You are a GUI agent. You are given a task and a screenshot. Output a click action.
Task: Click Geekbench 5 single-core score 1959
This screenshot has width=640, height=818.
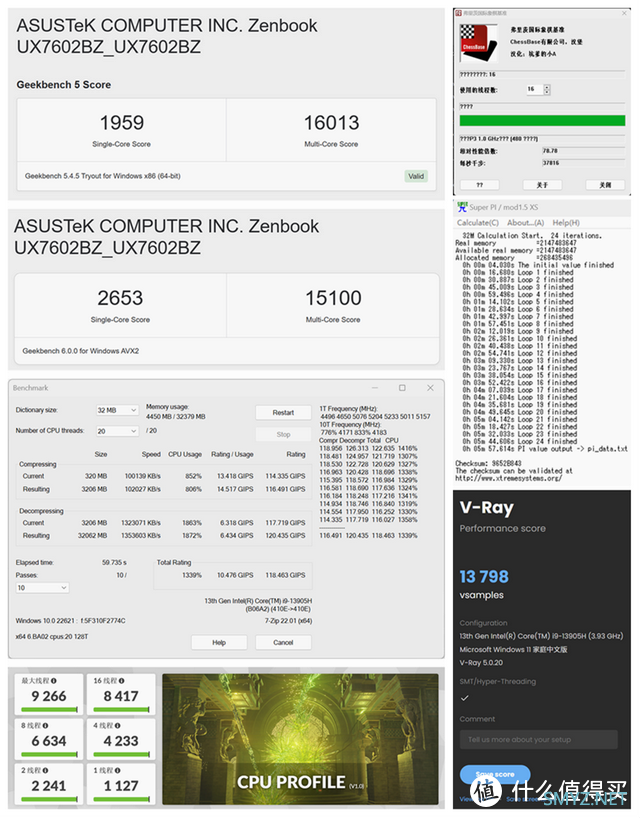122,123
